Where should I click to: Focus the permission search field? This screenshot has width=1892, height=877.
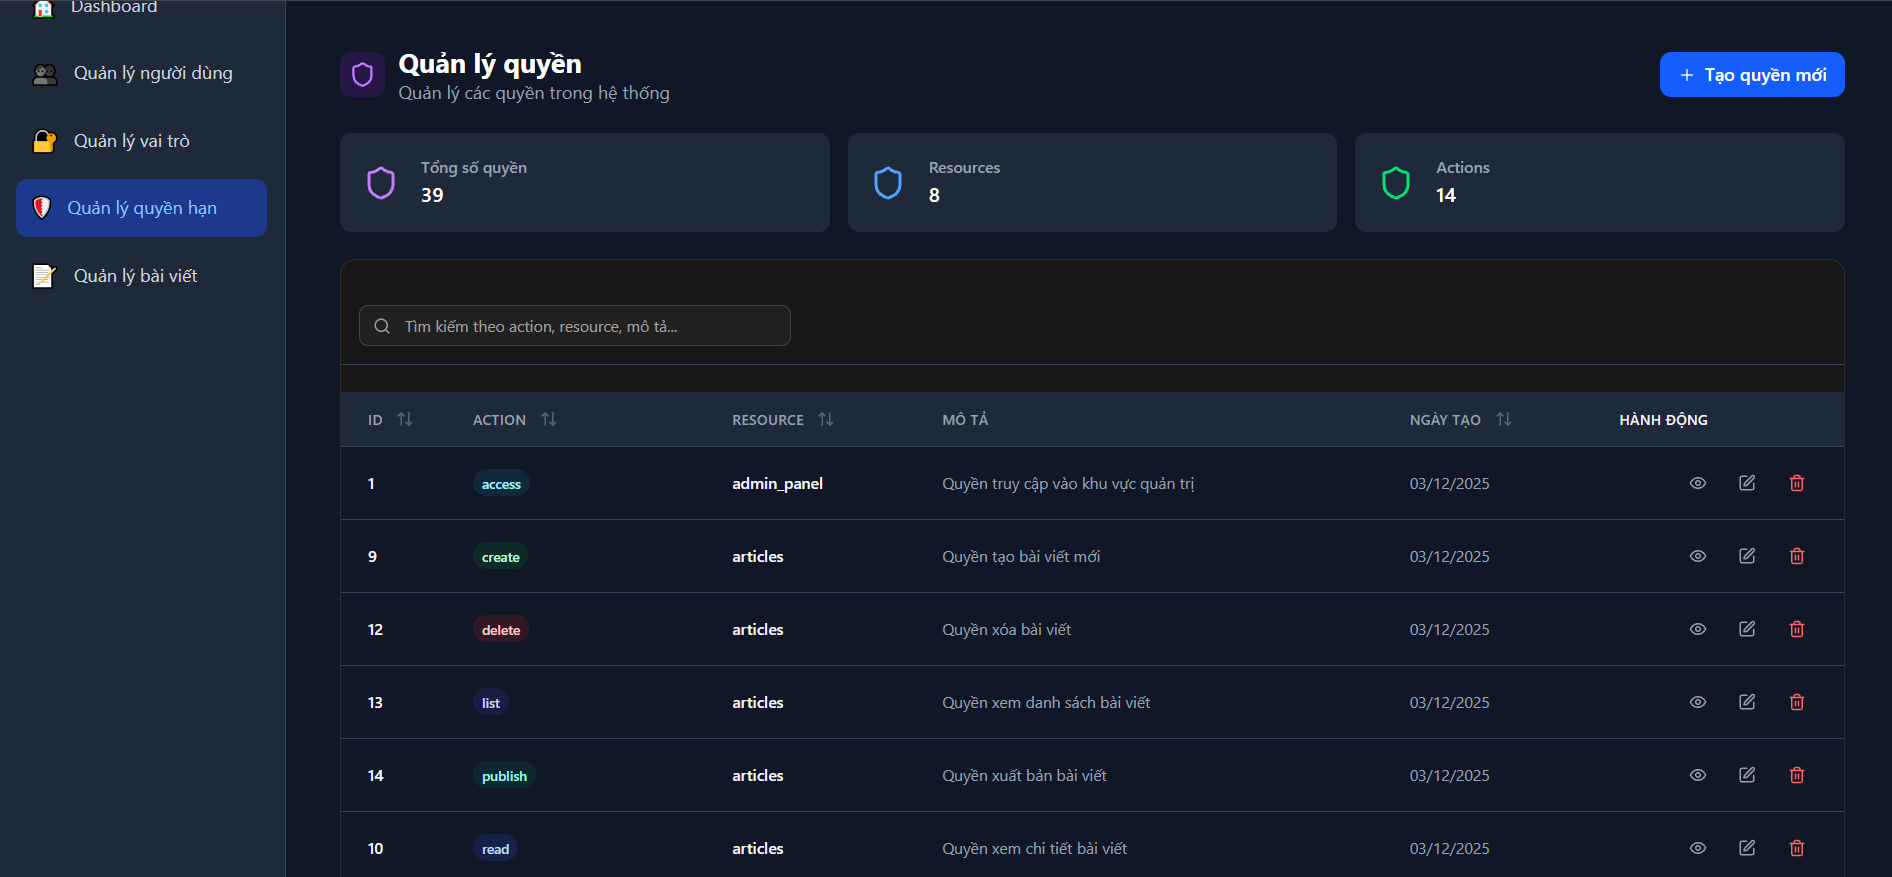point(575,326)
